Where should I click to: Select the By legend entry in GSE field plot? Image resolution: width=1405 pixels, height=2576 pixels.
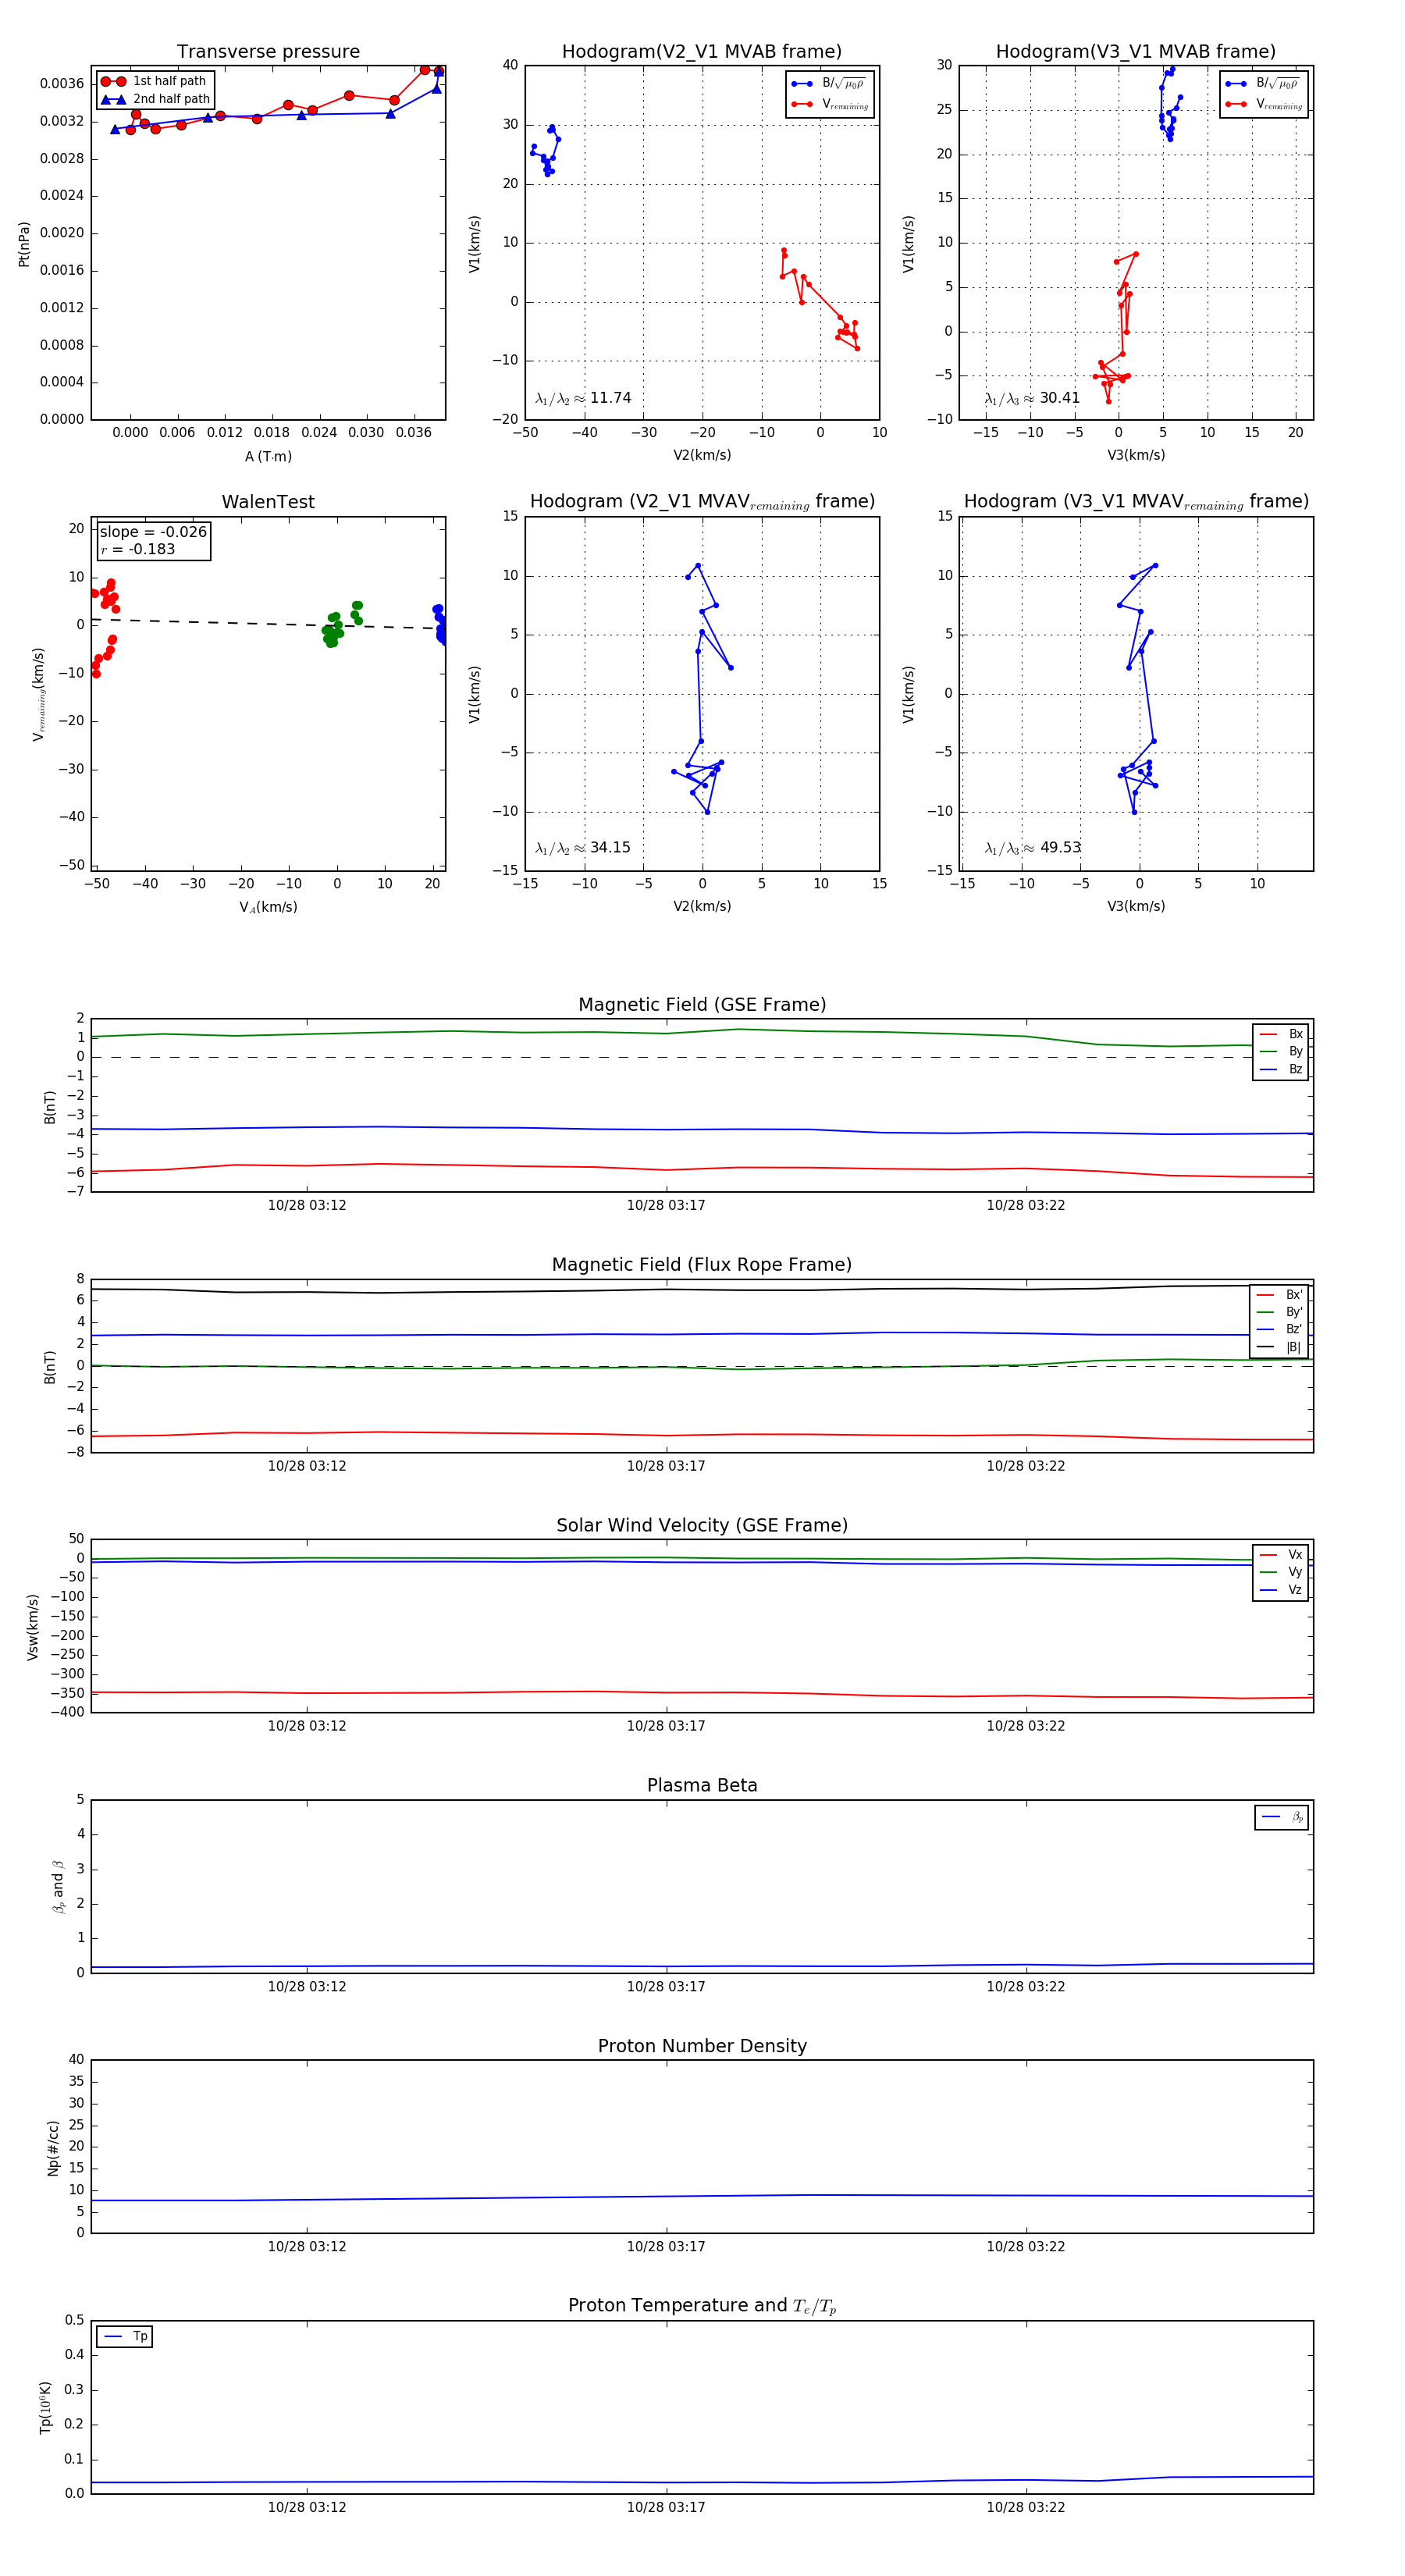click(x=1281, y=1051)
